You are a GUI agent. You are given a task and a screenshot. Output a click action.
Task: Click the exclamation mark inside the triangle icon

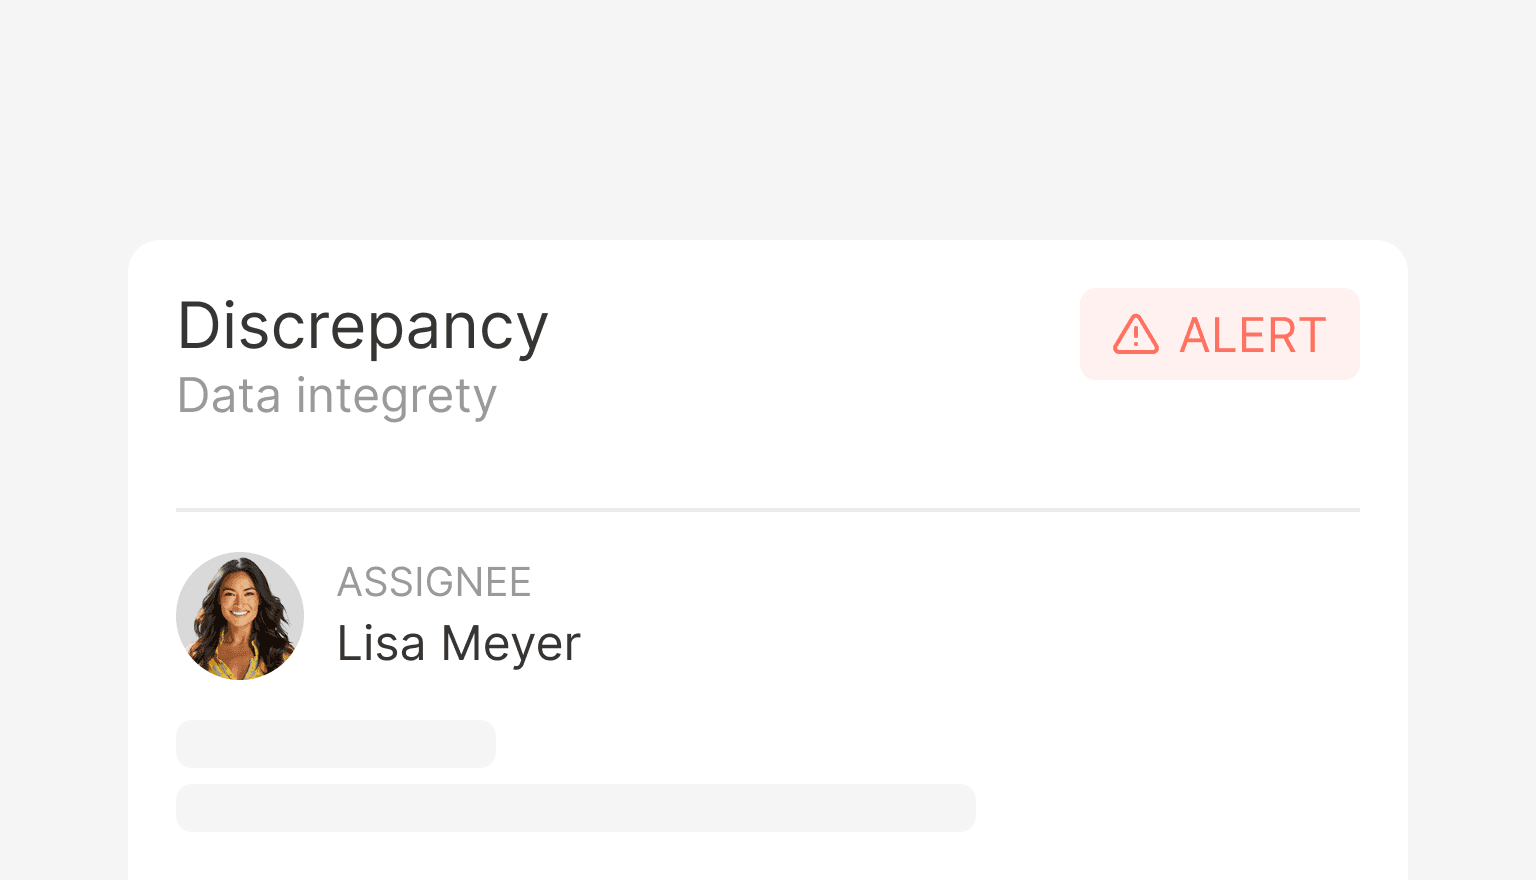click(x=1135, y=338)
